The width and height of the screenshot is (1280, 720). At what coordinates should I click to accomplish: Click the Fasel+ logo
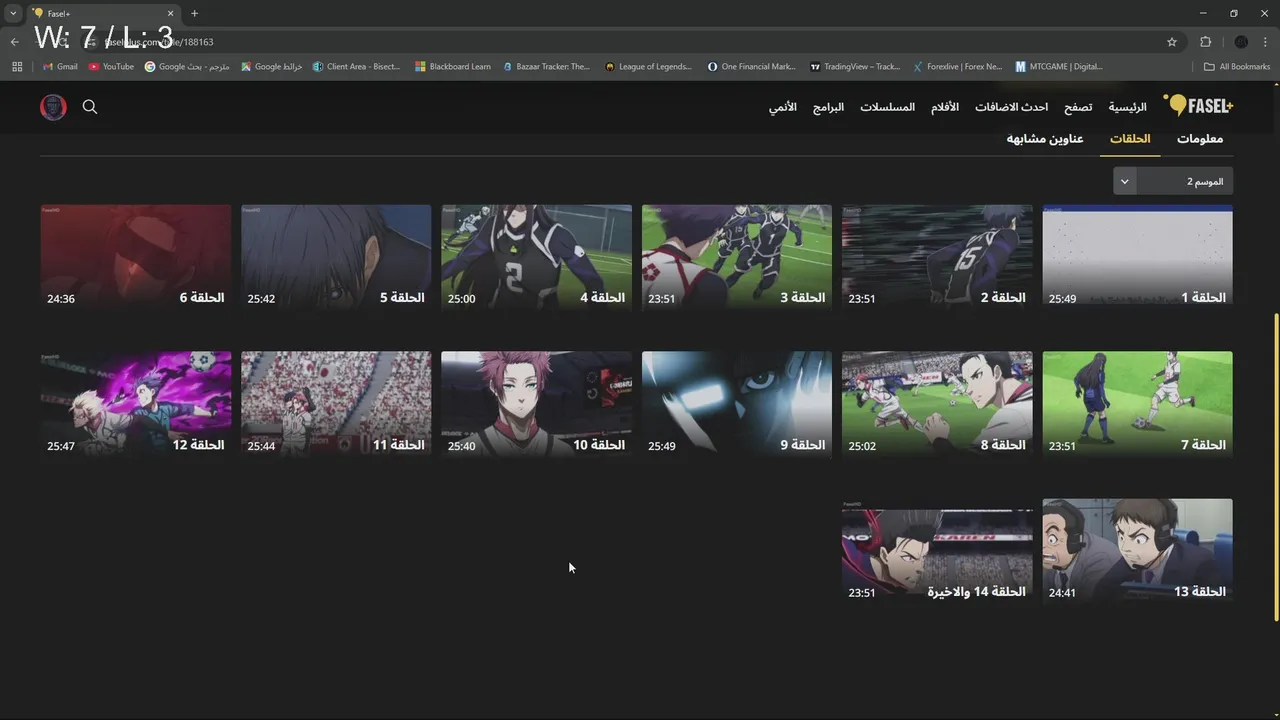[x=1198, y=106]
